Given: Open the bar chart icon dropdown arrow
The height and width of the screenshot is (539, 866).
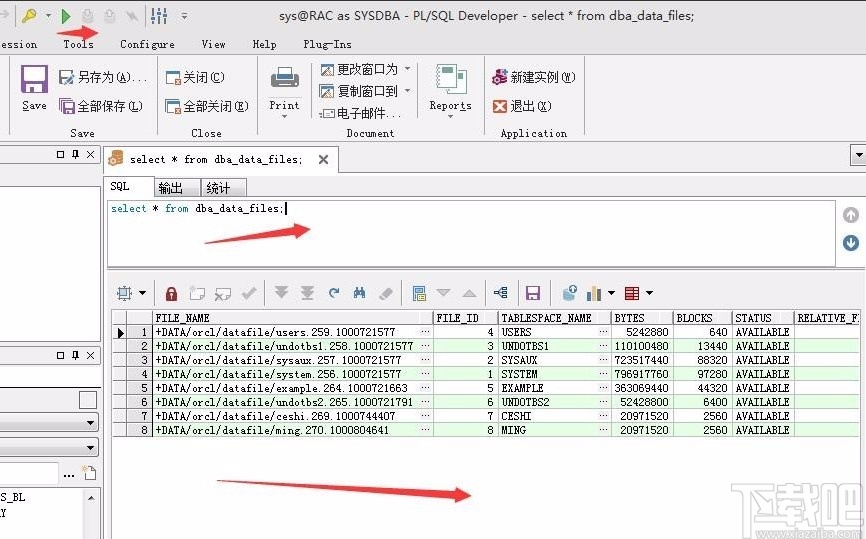Looking at the screenshot, I should click(x=612, y=293).
